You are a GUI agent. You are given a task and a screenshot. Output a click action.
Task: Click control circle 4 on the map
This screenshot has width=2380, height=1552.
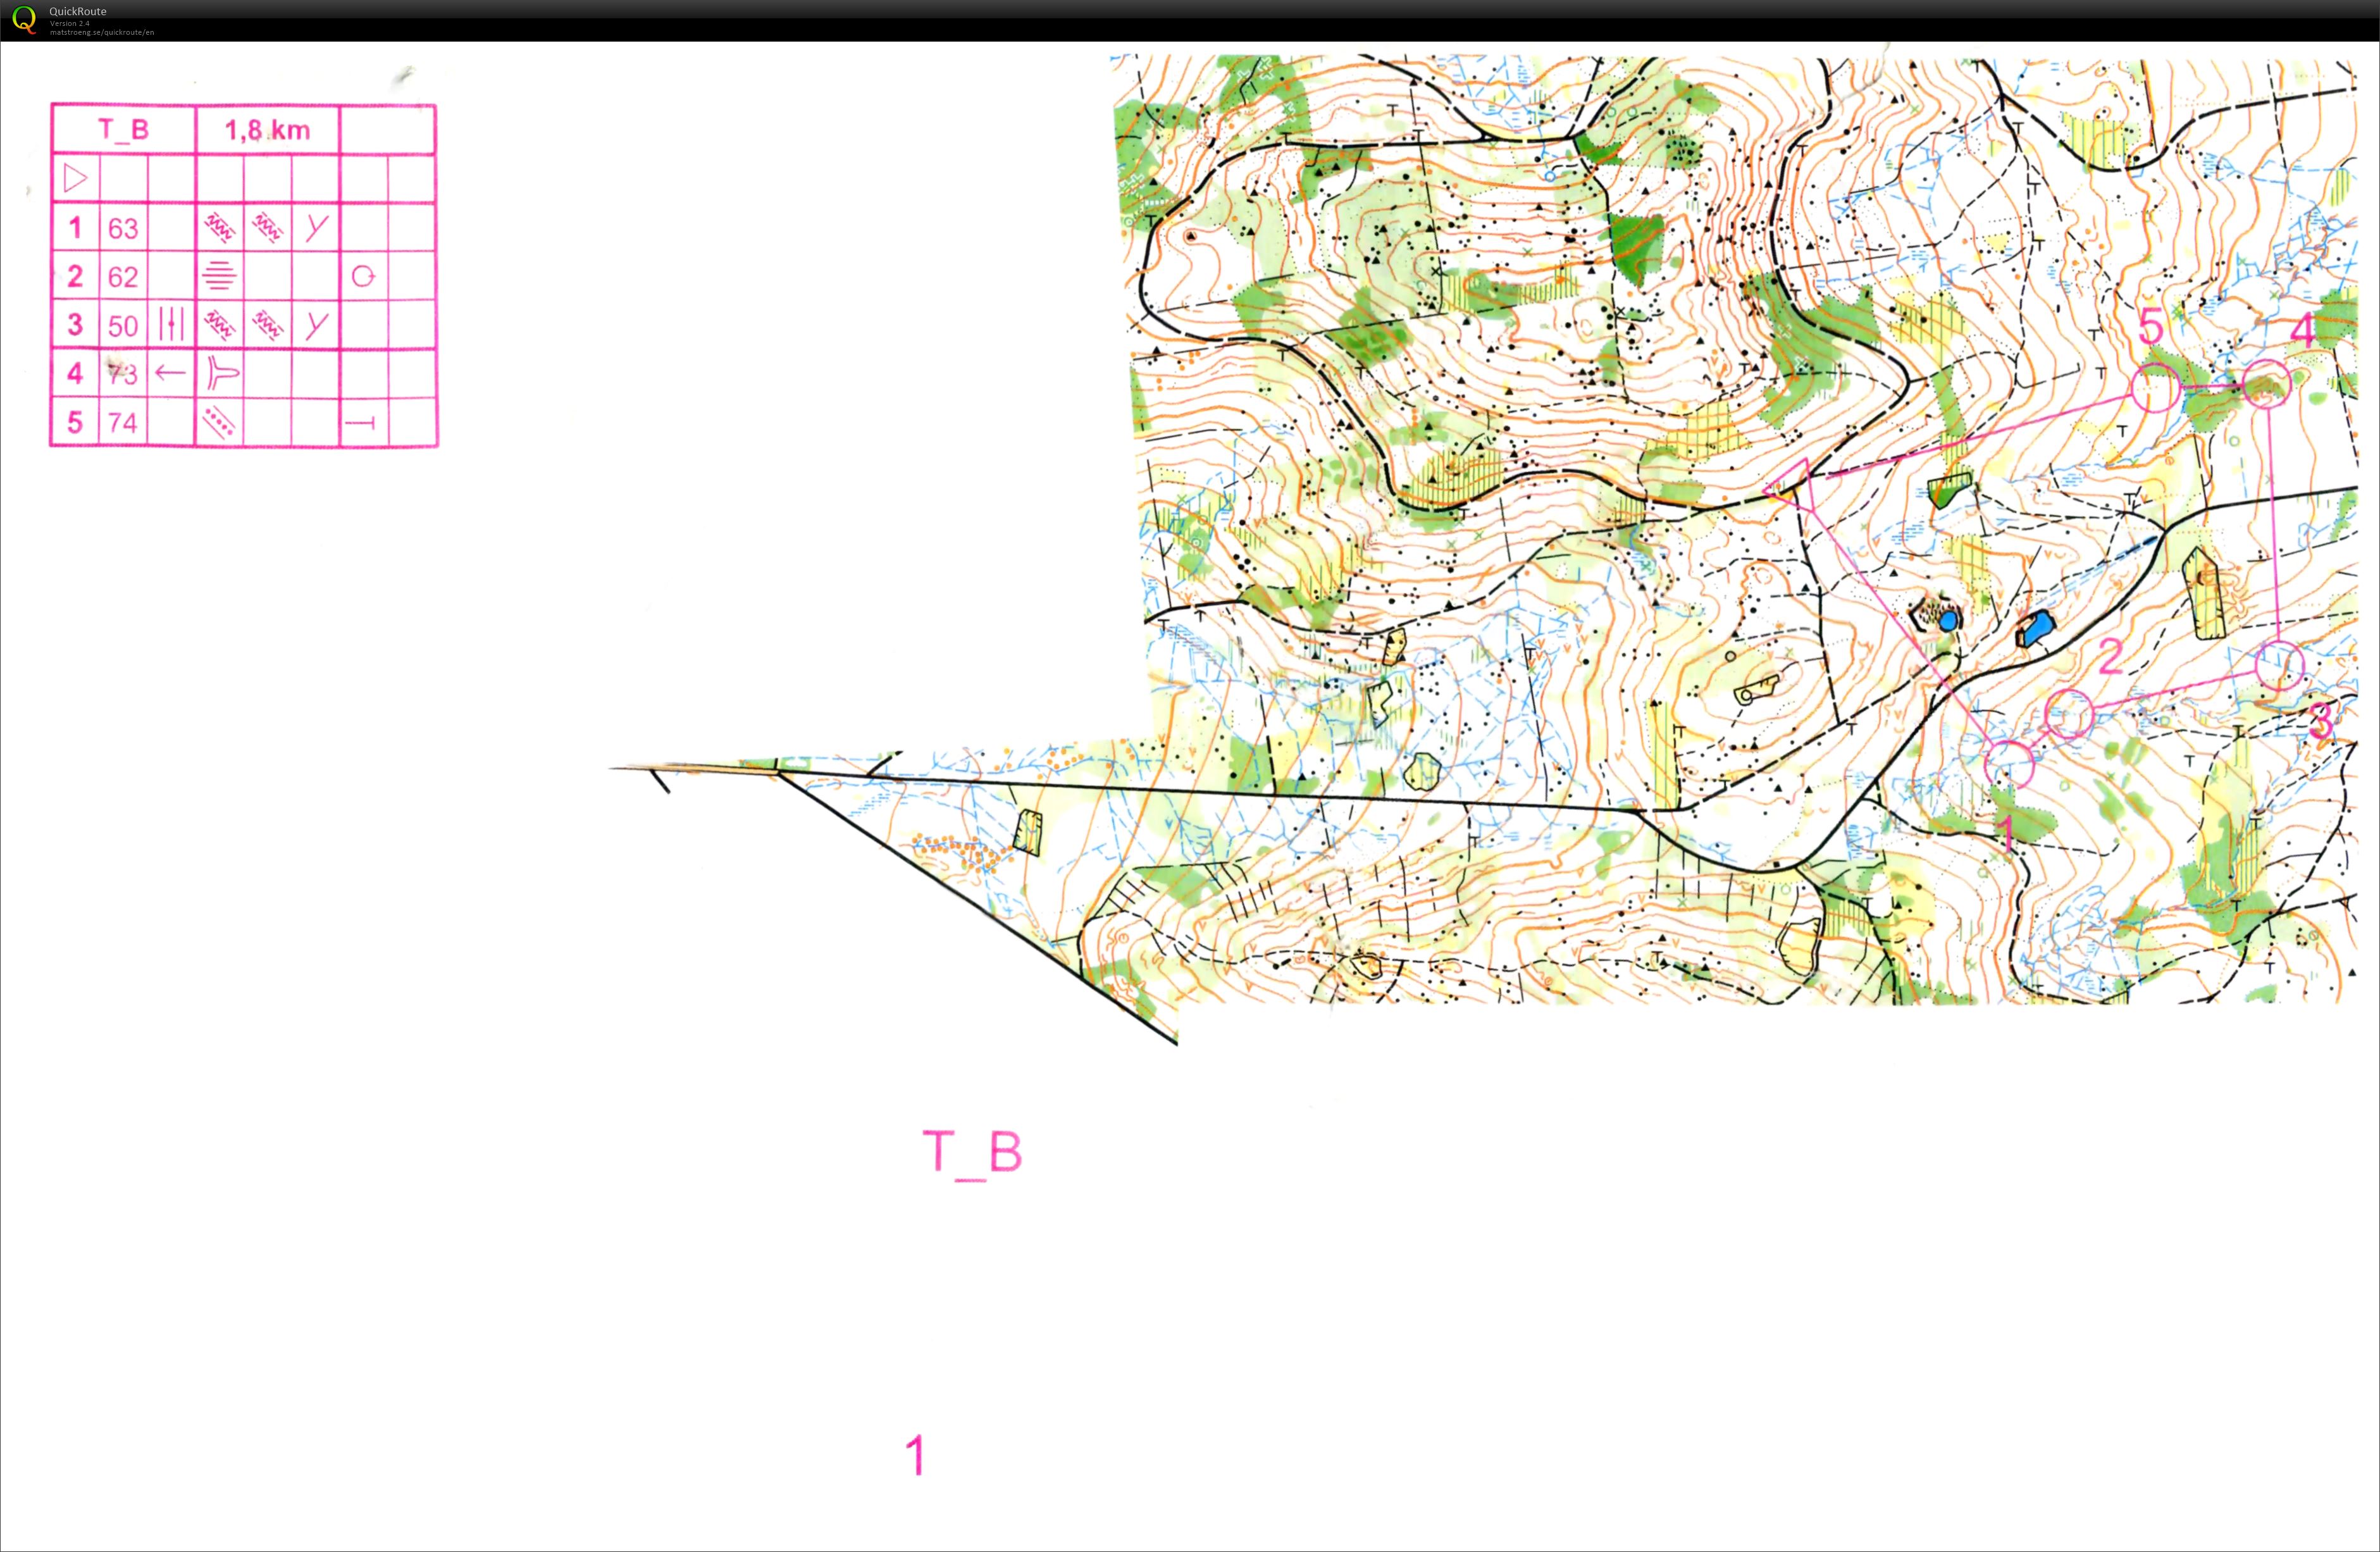pyautogui.click(x=2267, y=384)
